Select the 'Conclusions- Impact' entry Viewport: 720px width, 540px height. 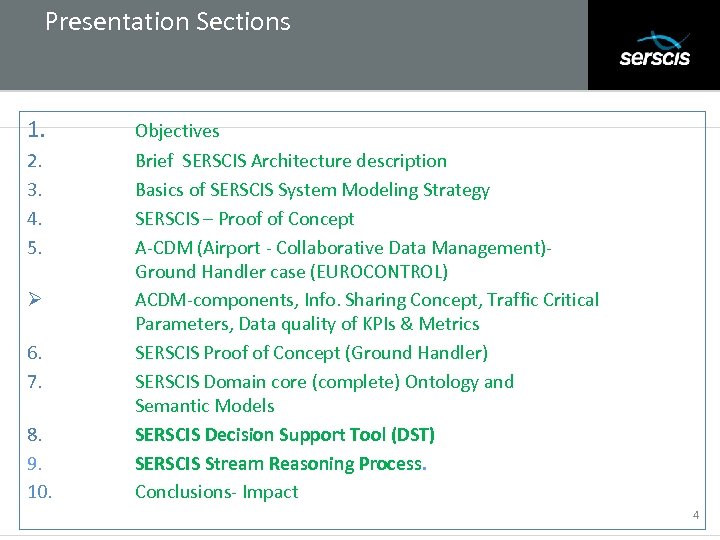point(217,492)
